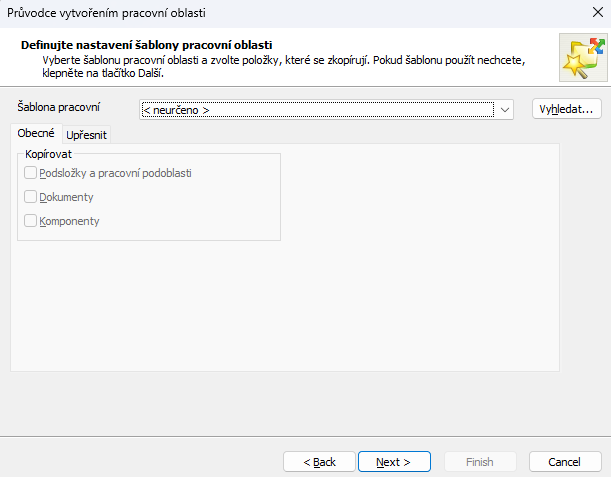Click the Kopírovat group box label

point(48,153)
